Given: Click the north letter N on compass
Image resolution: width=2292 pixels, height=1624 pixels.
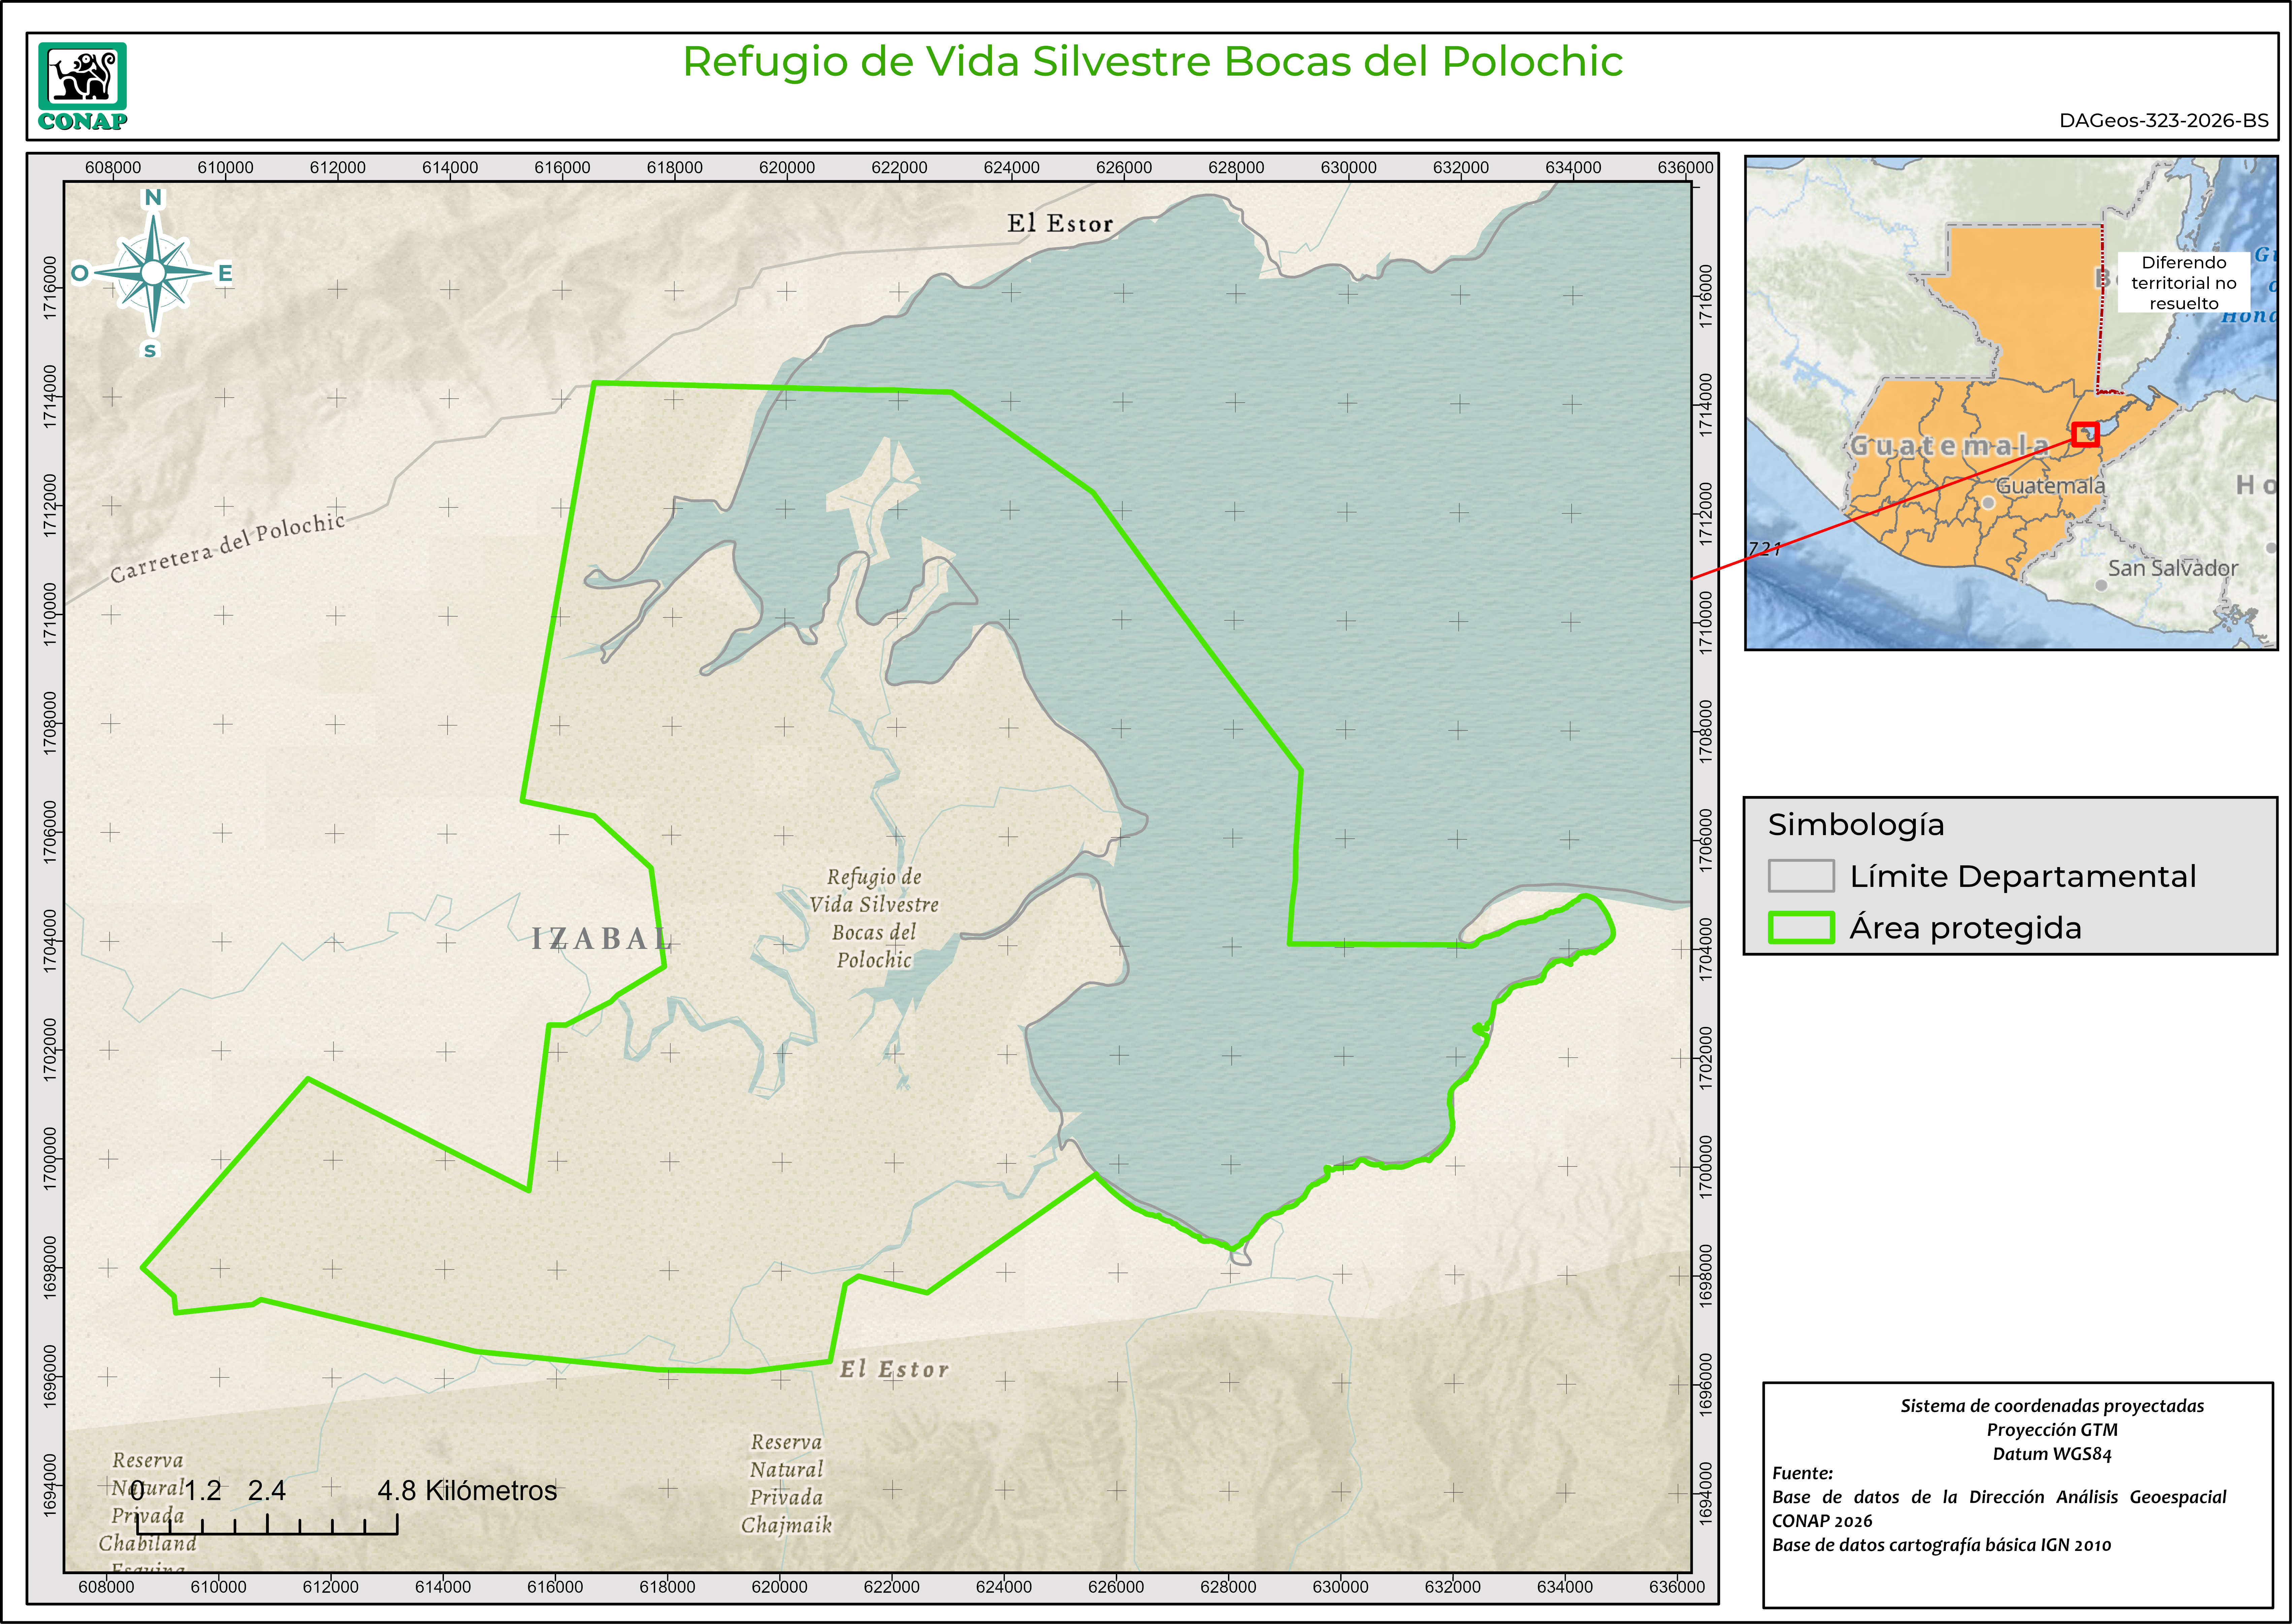Looking at the screenshot, I should [153, 198].
